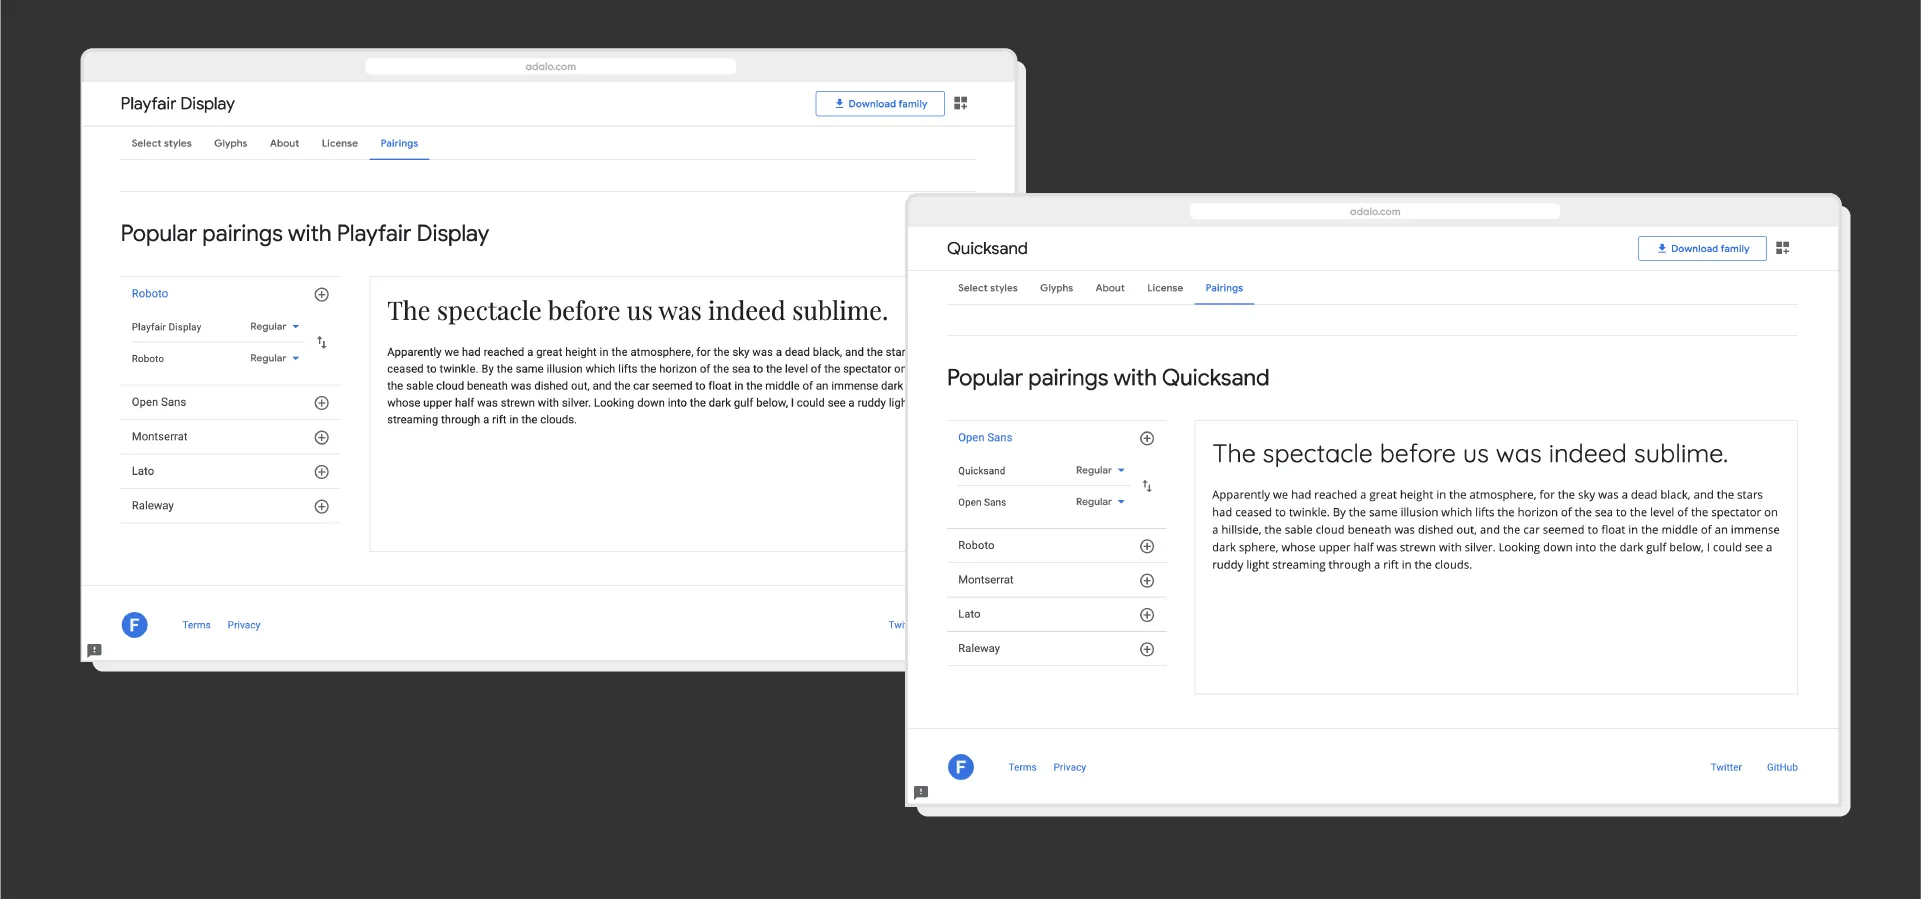Click the plus icon beside Raleway
The image size is (1921, 900).
coord(322,506)
